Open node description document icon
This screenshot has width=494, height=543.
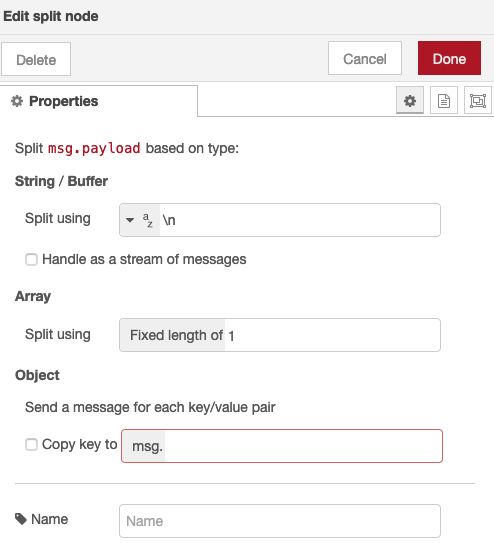coord(444,100)
